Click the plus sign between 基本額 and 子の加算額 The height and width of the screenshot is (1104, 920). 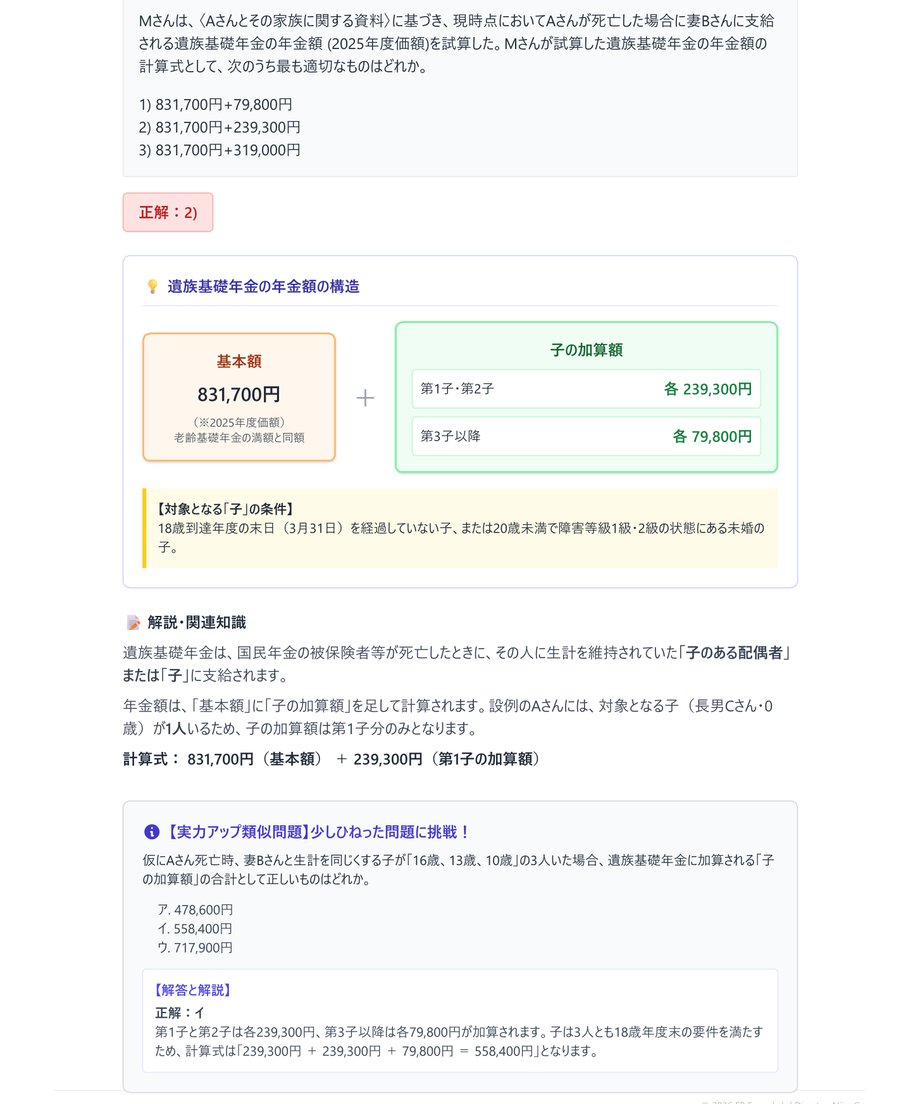[x=365, y=398]
